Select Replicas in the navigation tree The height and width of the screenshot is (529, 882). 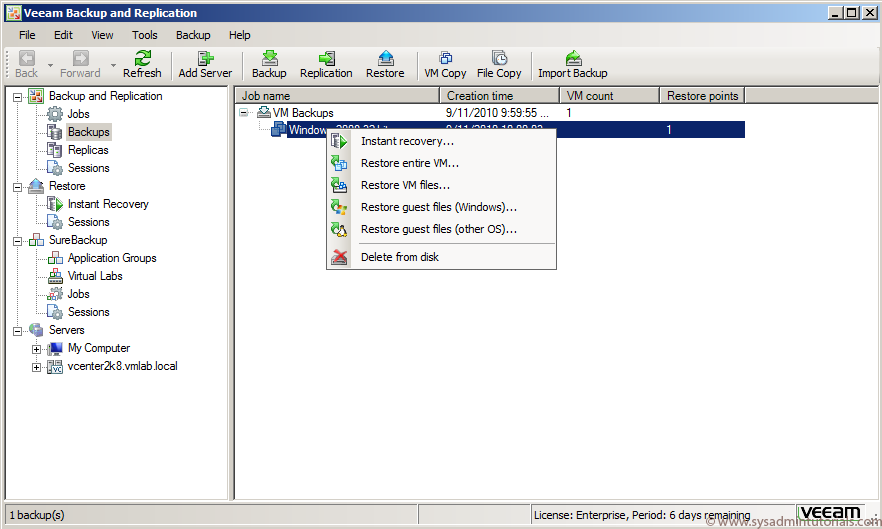coord(88,150)
